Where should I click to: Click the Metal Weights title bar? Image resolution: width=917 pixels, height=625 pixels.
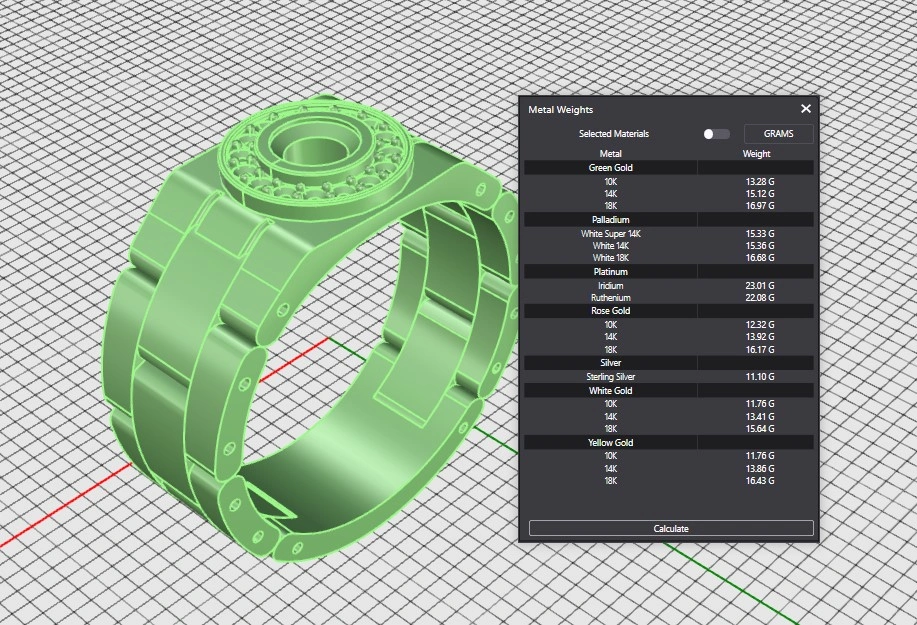coord(650,109)
